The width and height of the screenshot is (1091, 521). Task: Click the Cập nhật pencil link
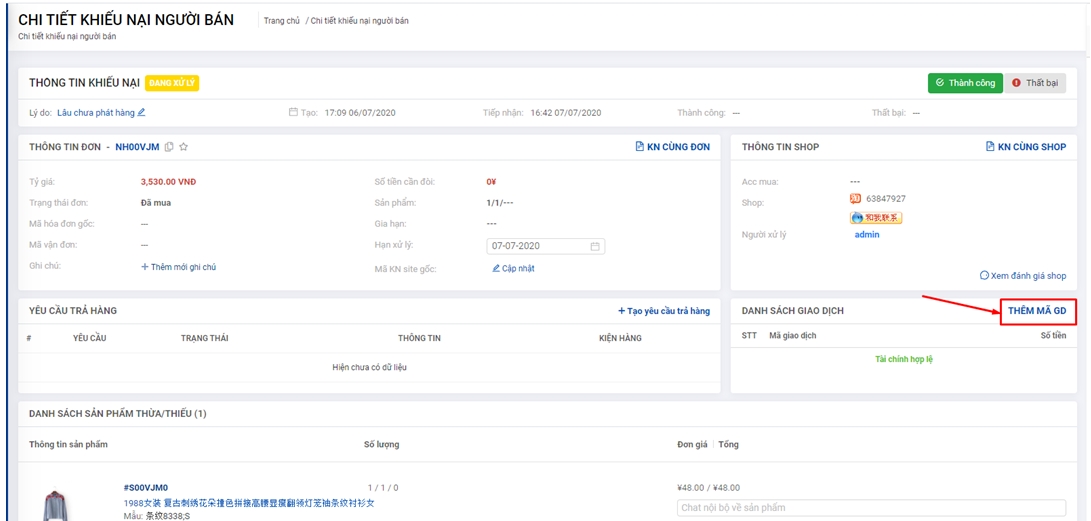[x=513, y=269]
